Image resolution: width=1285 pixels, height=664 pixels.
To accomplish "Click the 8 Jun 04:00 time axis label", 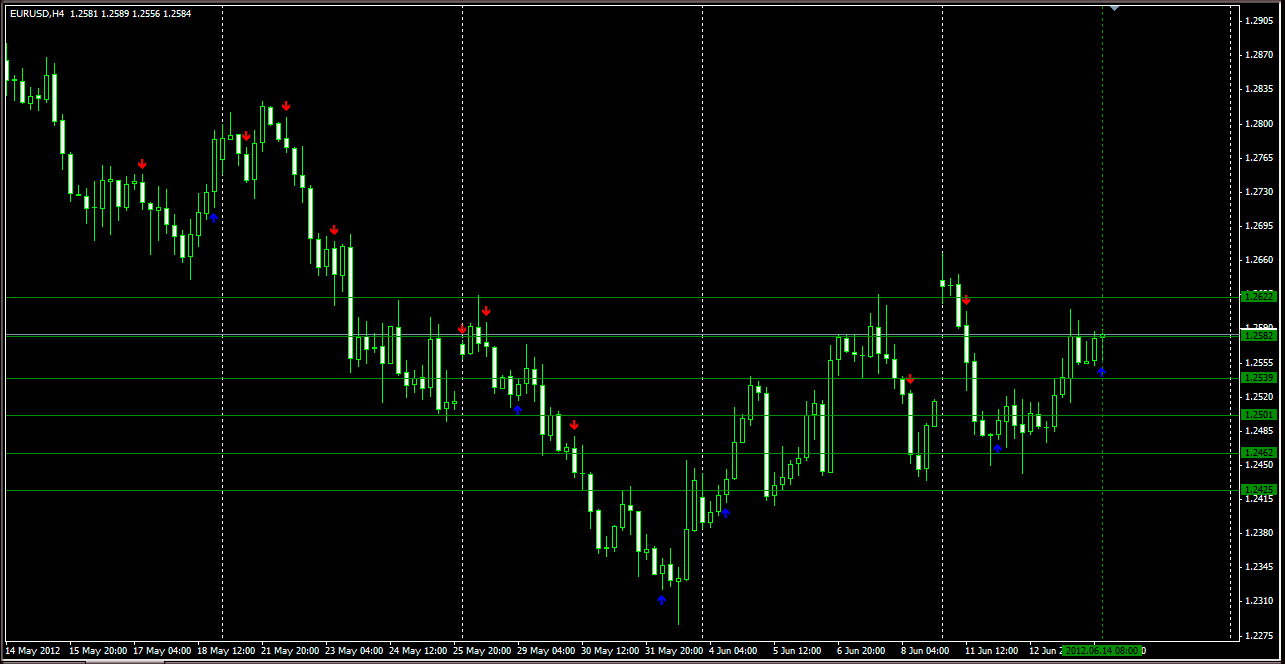I will (925, 650).
